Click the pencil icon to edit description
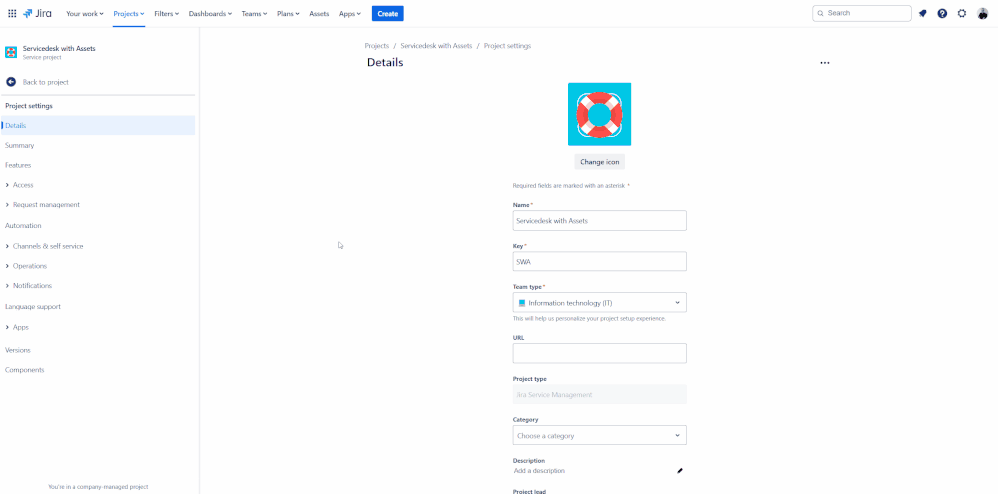The image size is (998, 494). coord(679,471)
